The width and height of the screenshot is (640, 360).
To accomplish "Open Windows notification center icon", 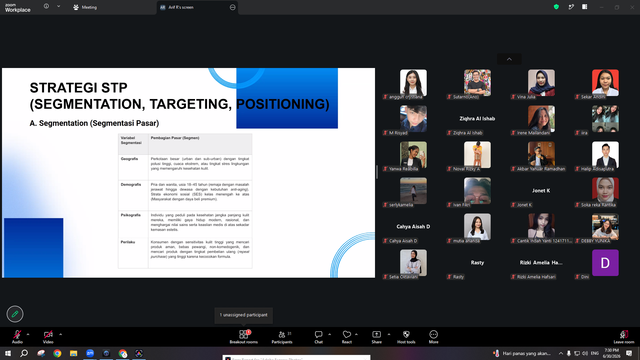I will coord(629,353).
